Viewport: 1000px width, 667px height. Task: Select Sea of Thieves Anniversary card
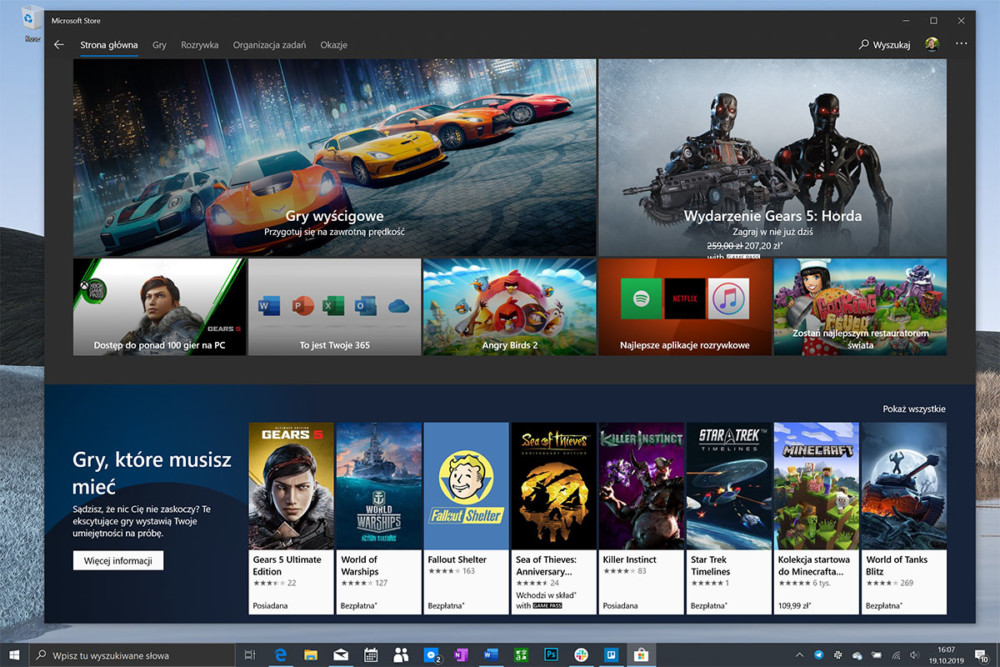(554, 518)
